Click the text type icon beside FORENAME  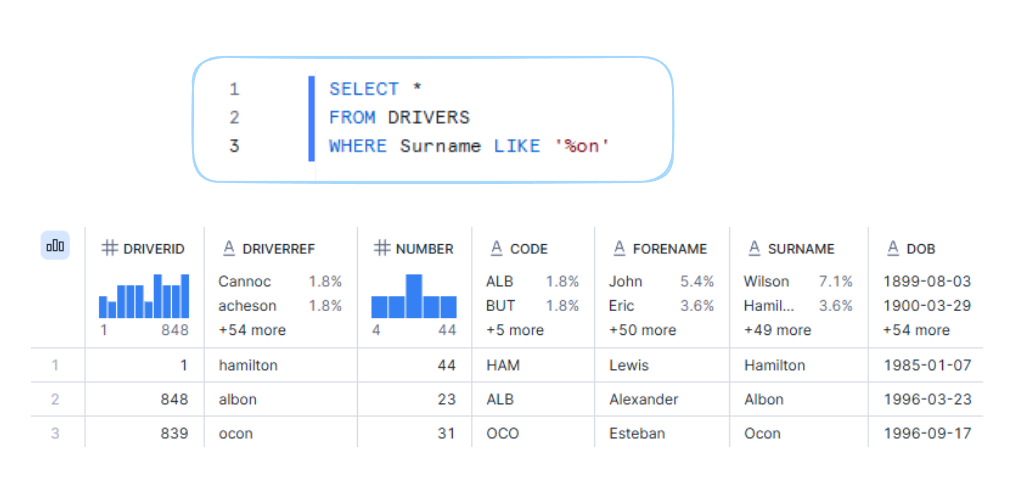tap(619, 249)
